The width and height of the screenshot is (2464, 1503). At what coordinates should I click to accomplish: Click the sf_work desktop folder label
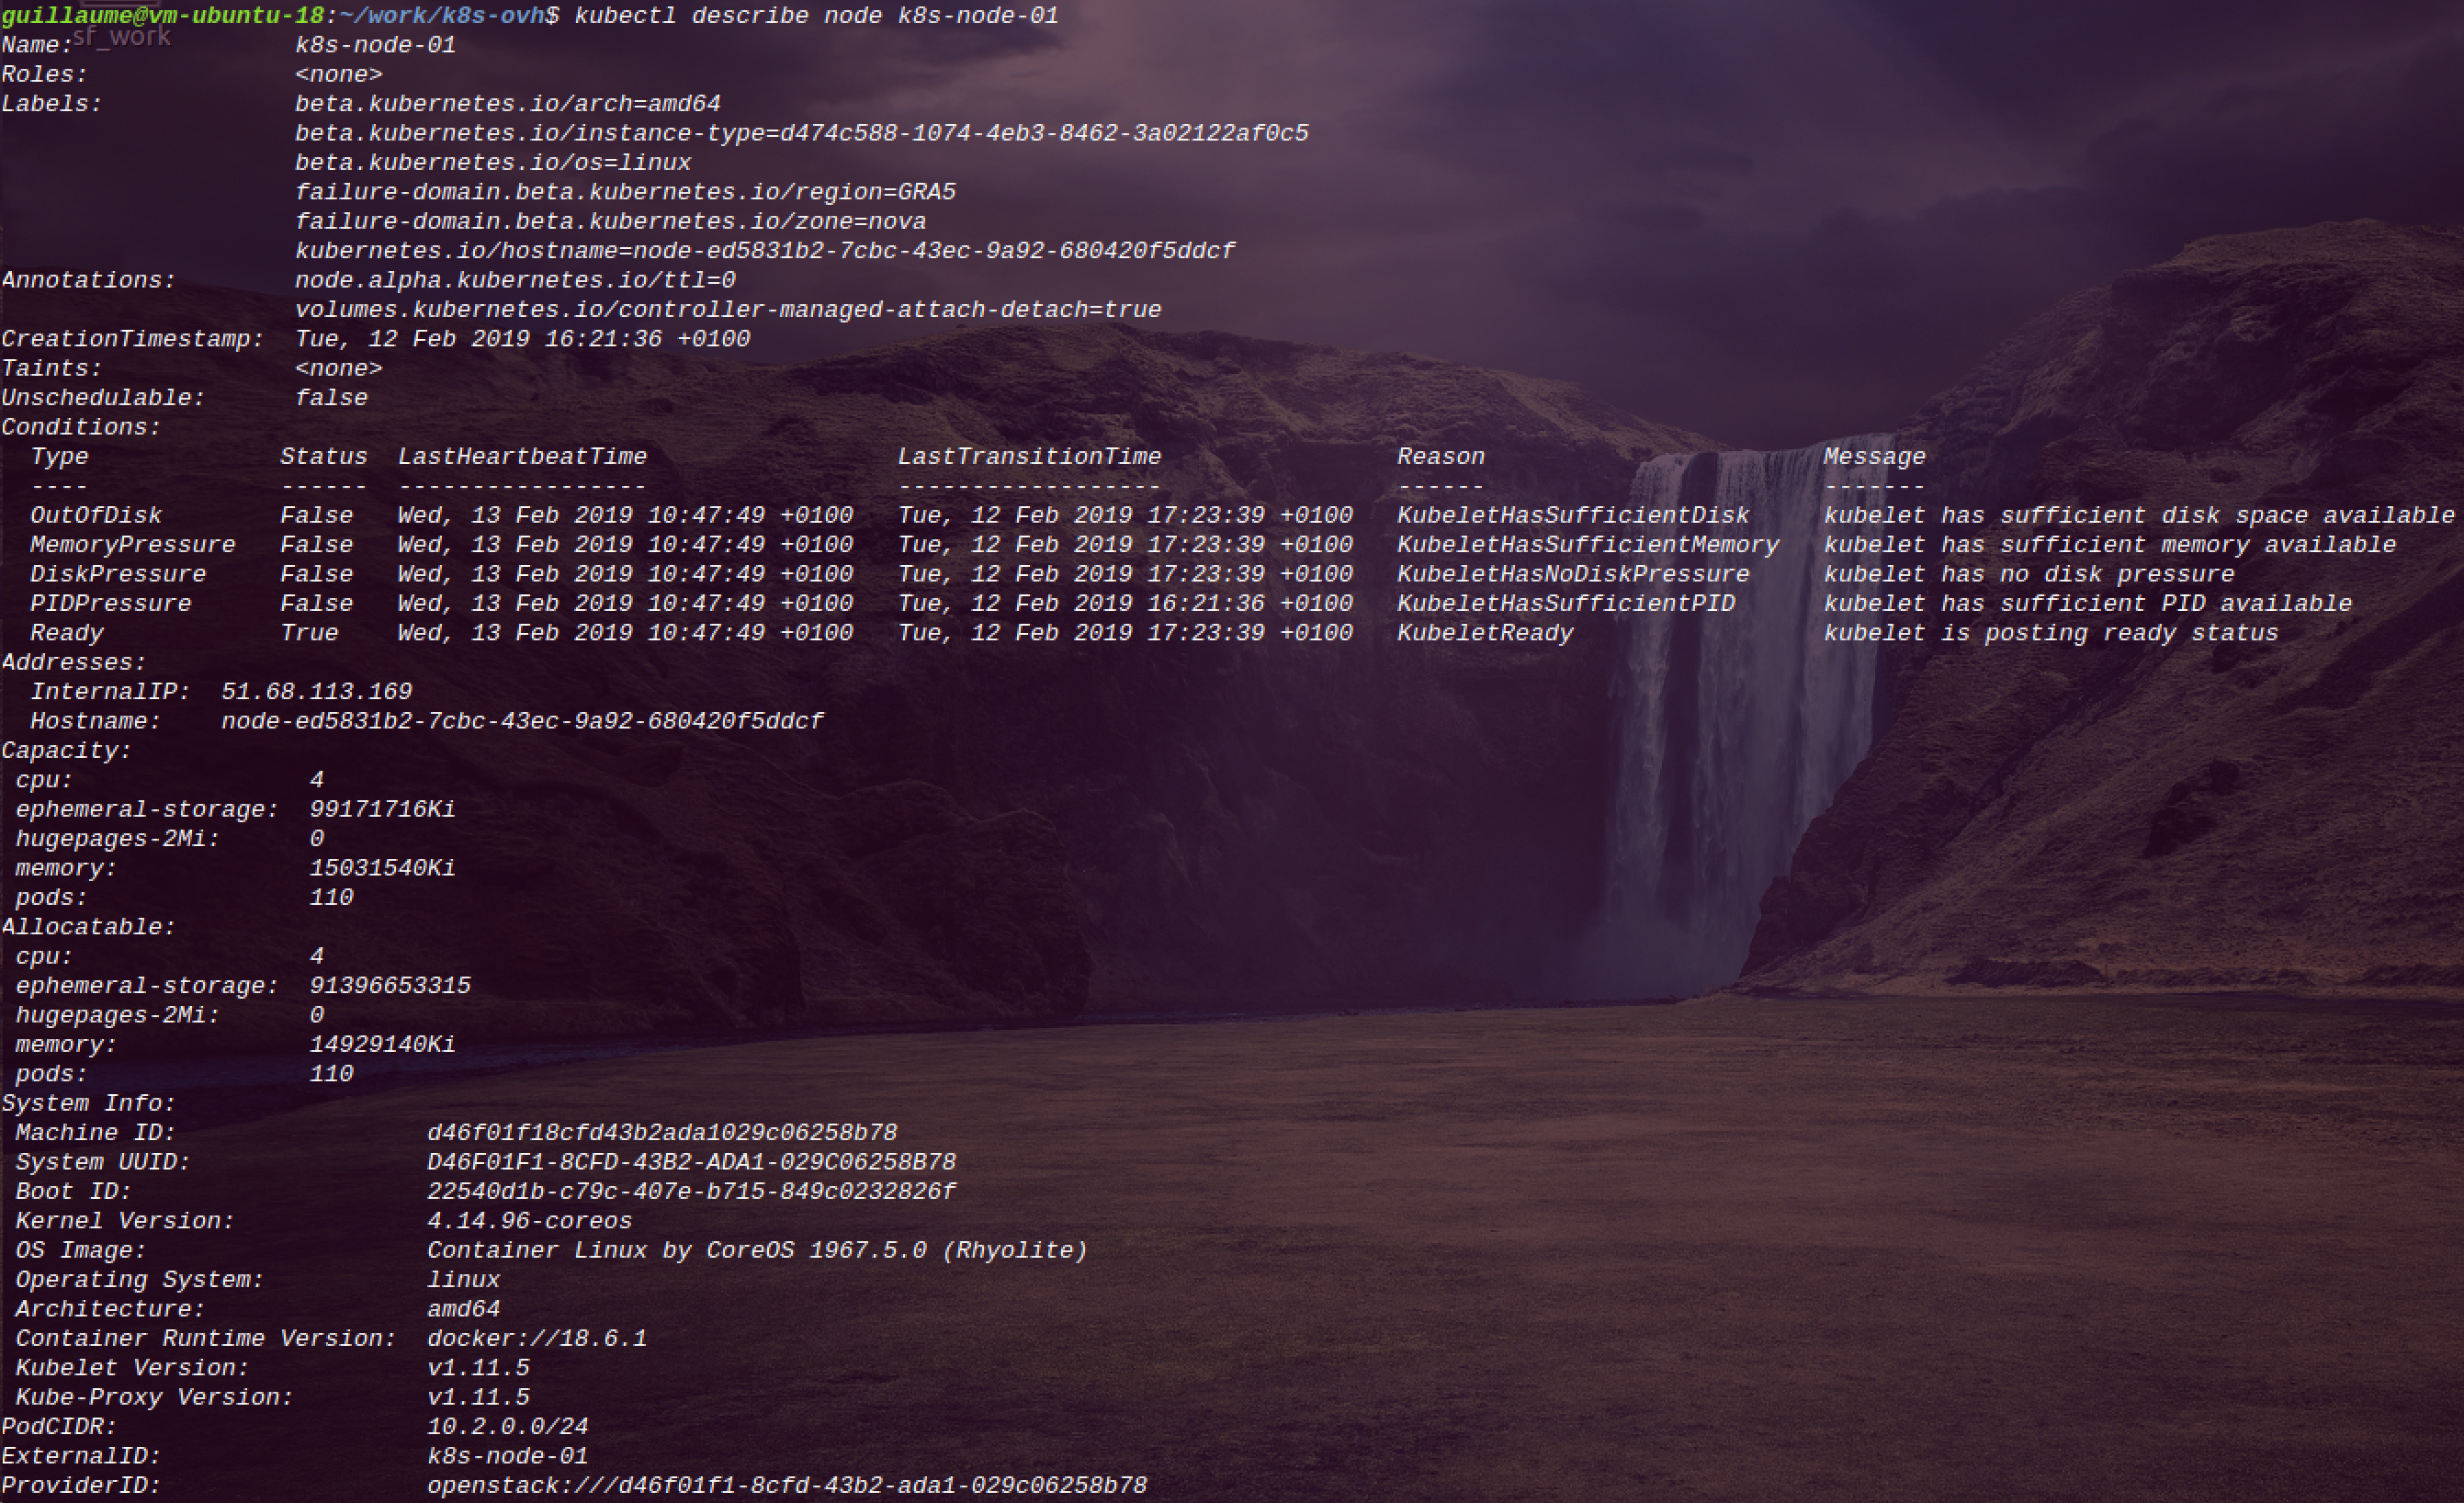pyautogui.click(x=122, y=37)
